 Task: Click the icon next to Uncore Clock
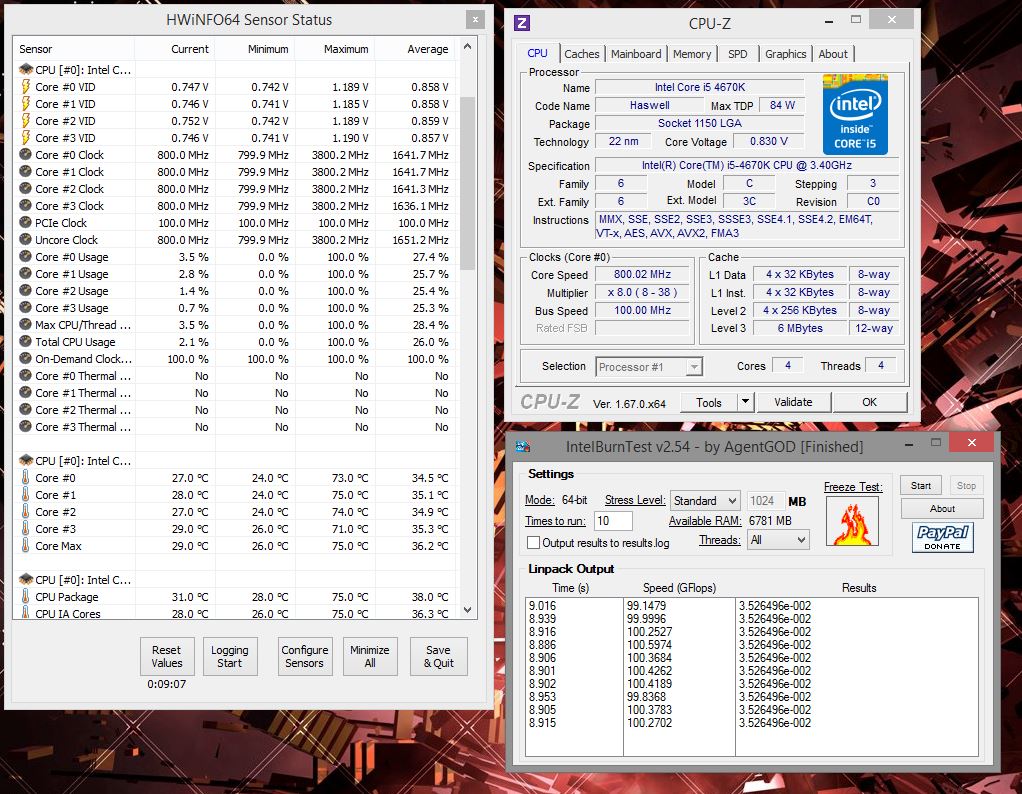(25, 239)
